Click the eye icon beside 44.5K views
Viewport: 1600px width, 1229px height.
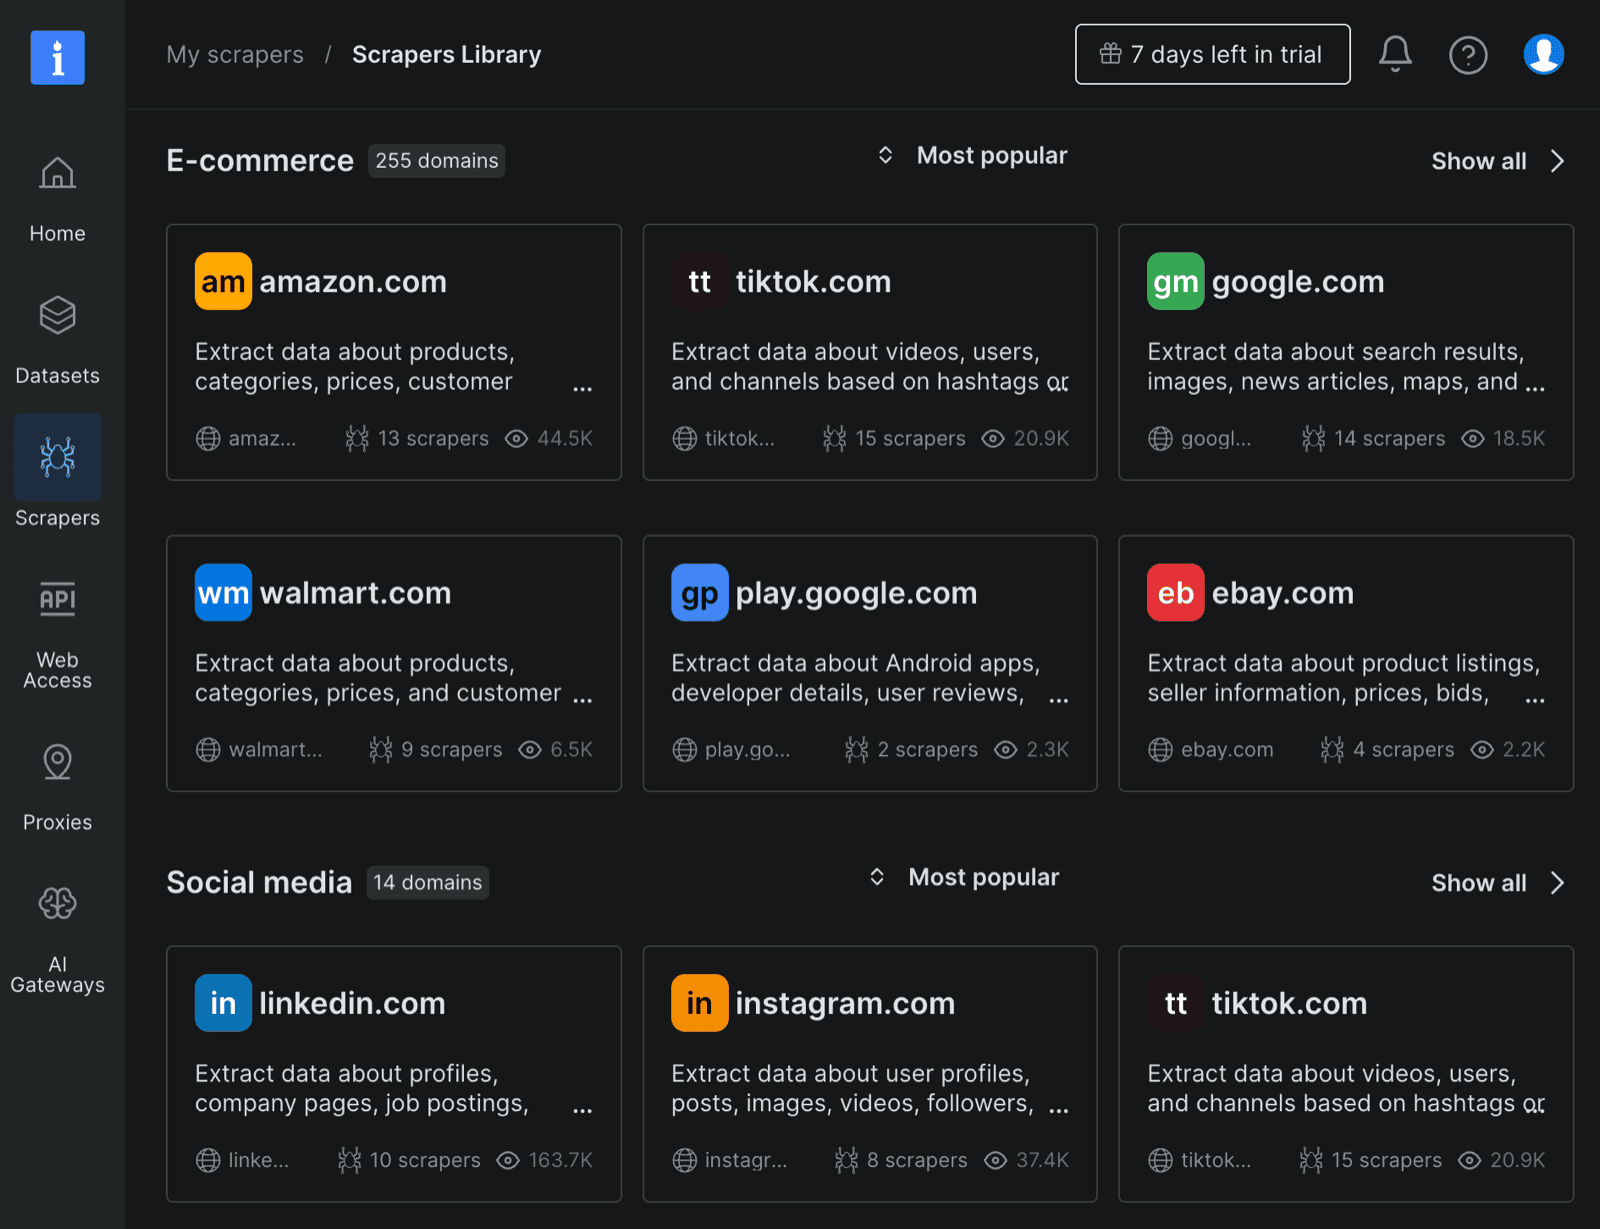tap(516, 438)
